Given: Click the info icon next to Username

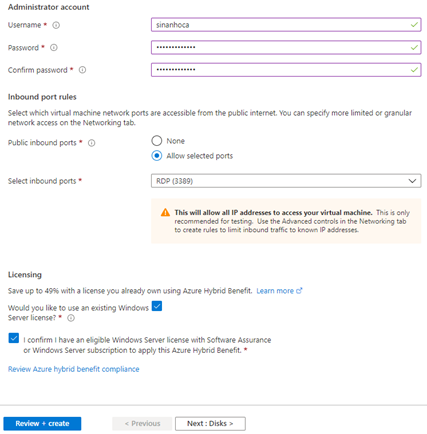Looking at the screenshot, I should (56, 25).
